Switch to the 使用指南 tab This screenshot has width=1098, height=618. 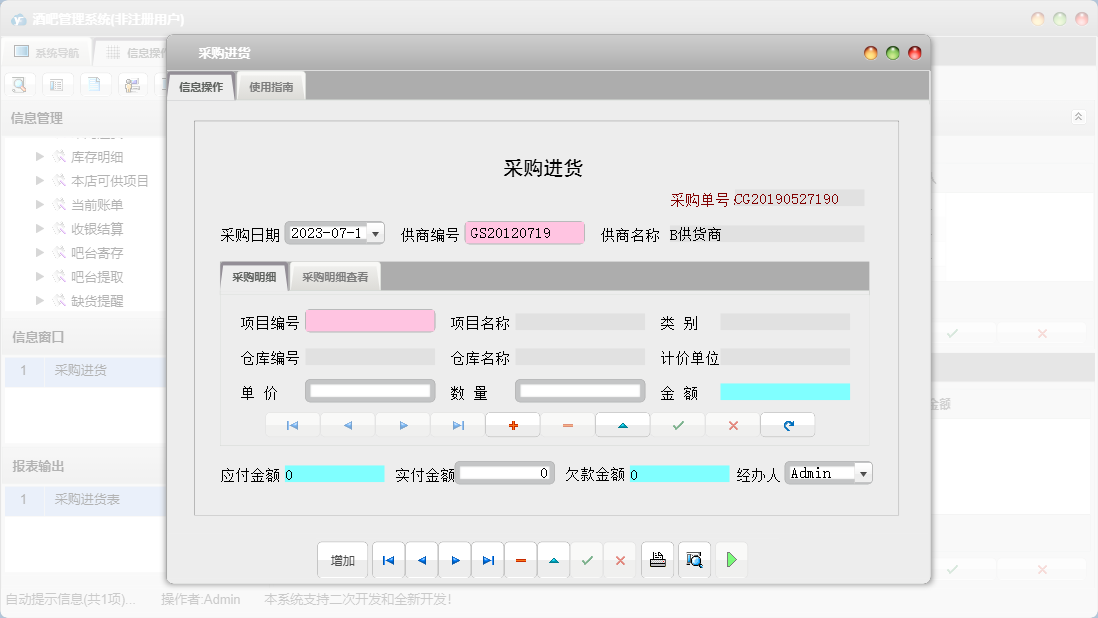[x=270, y=86]
